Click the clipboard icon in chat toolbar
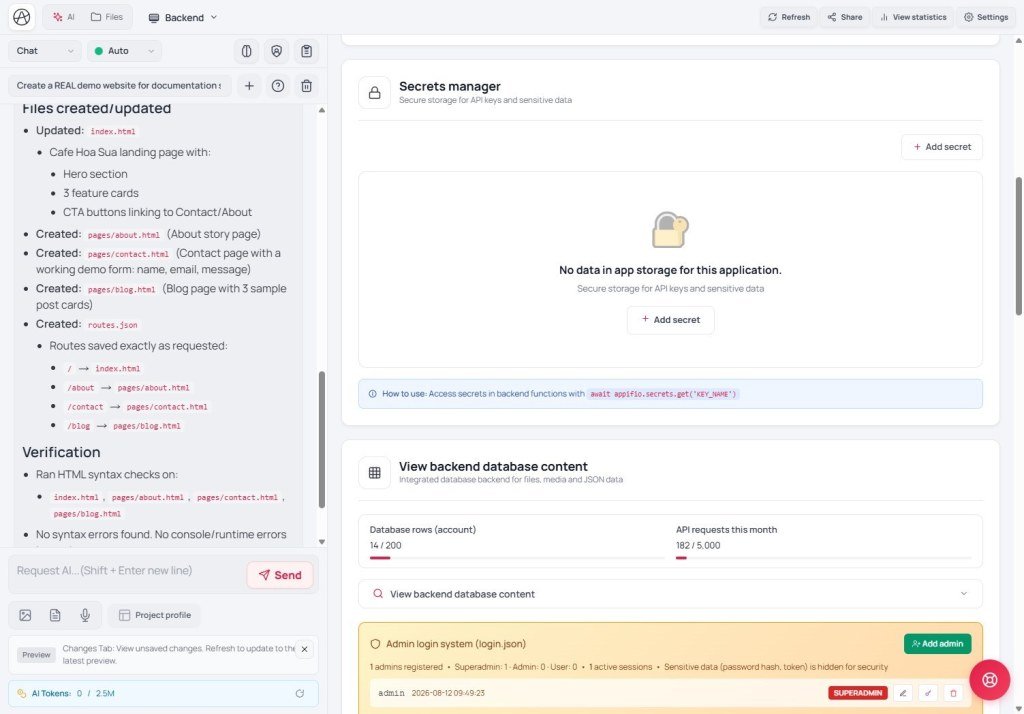Screen dimensions: 1024x714 [306, 51]
